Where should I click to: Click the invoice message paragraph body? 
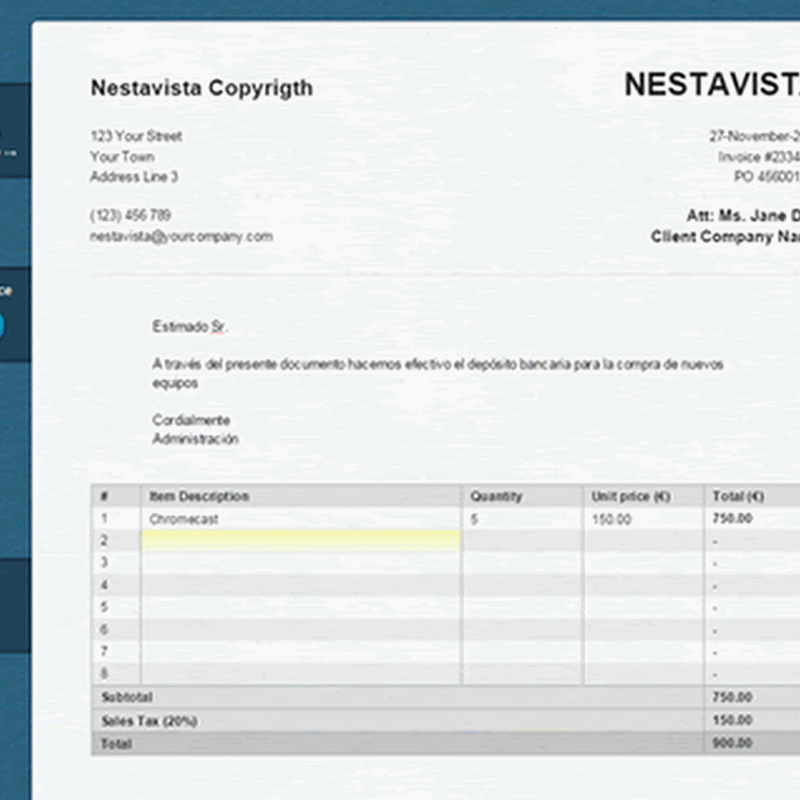(437, 365)
